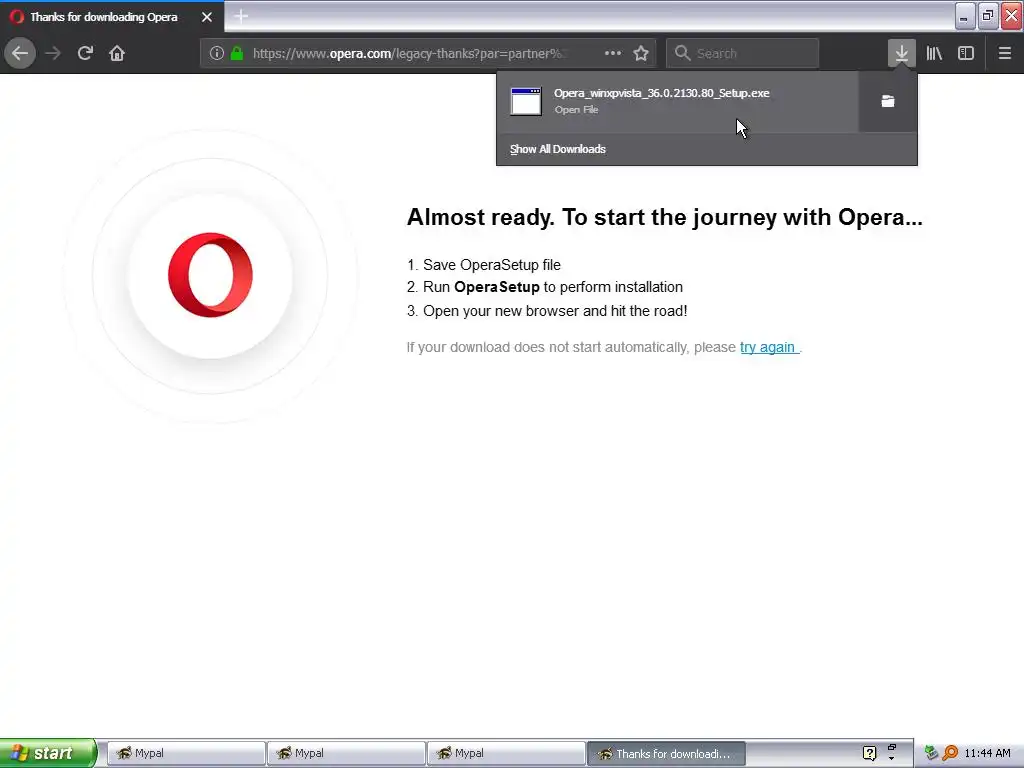Restore down the browser window

click(x=988, y=16)
